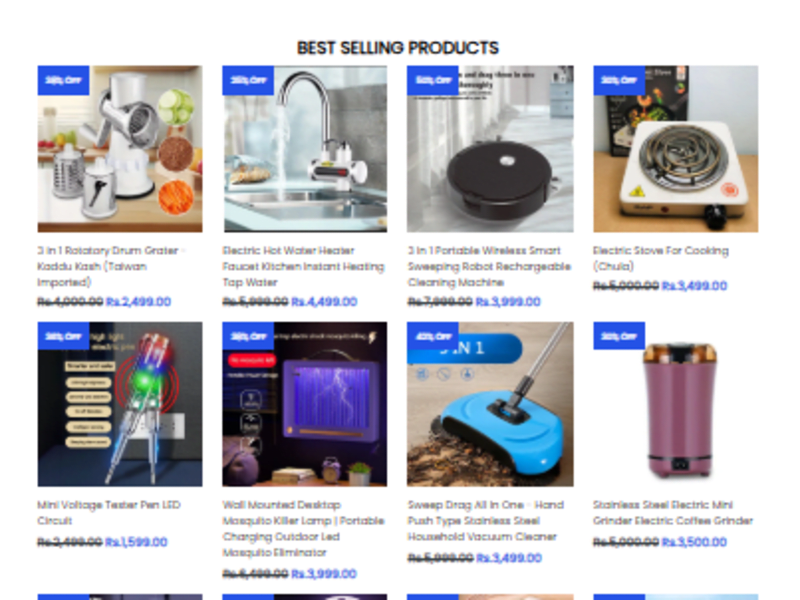Open the Sweeping Robot product image
The image size is (800, 600).
(490, 148)
